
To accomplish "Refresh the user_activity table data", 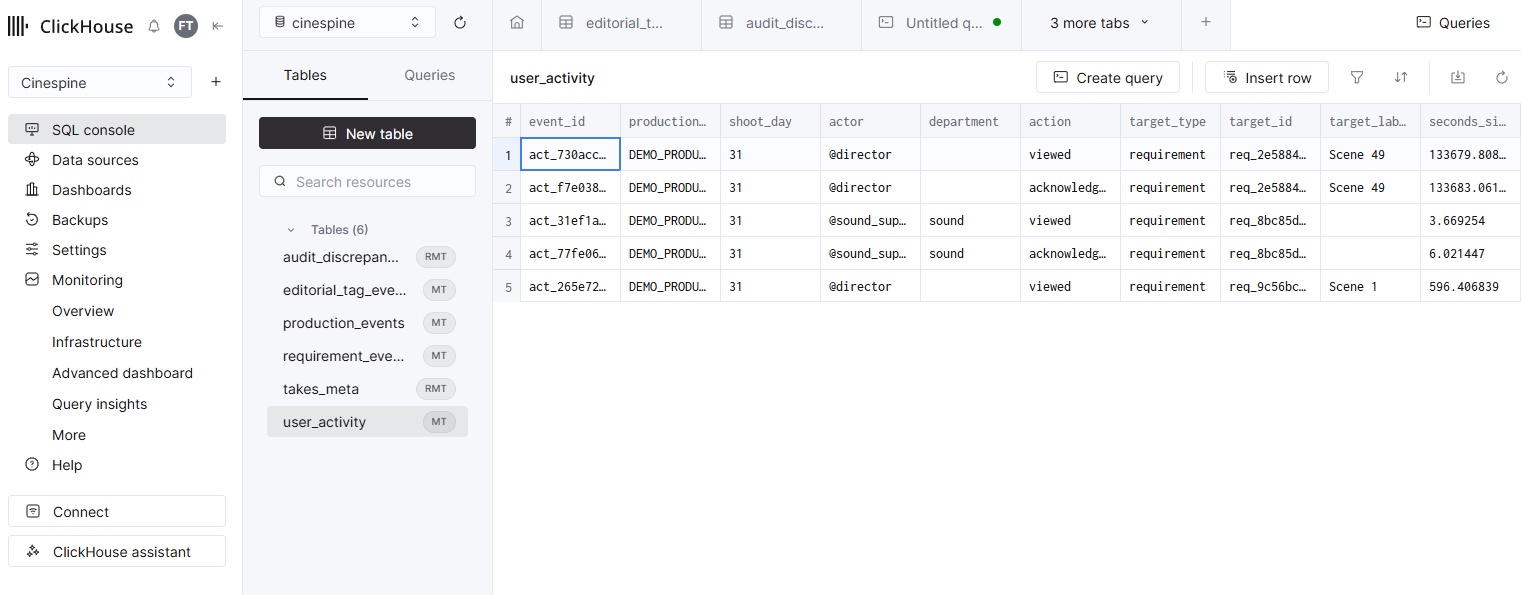I will click(1501, 77).
